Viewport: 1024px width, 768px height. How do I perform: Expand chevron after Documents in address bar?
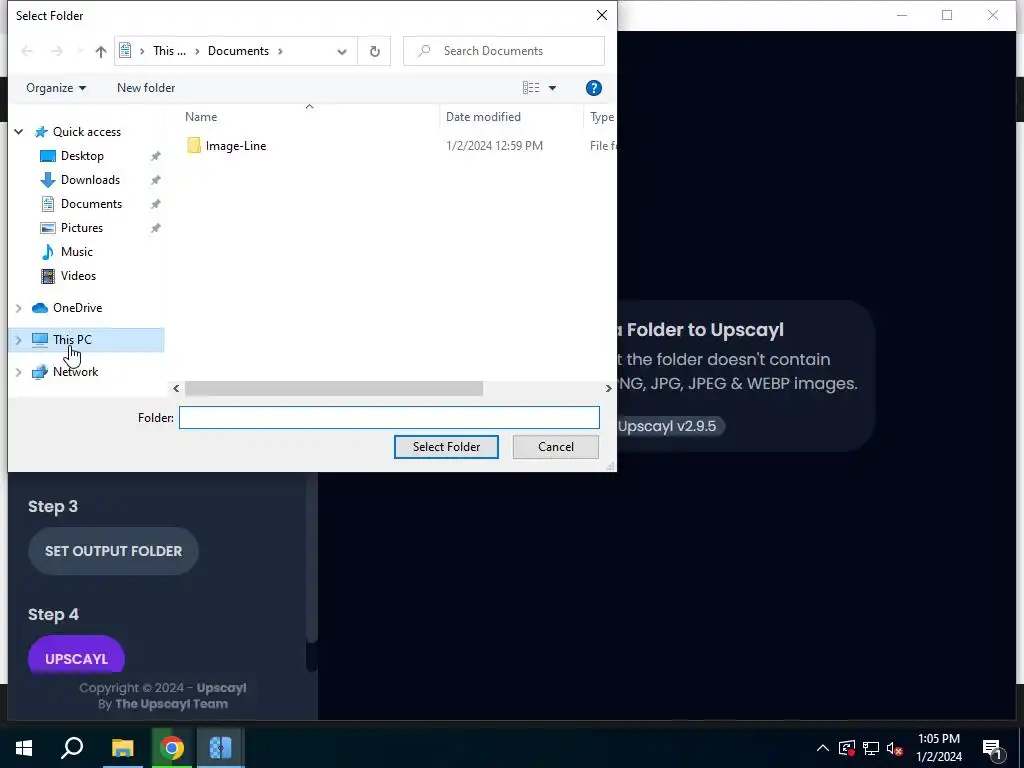pos(280,51)
